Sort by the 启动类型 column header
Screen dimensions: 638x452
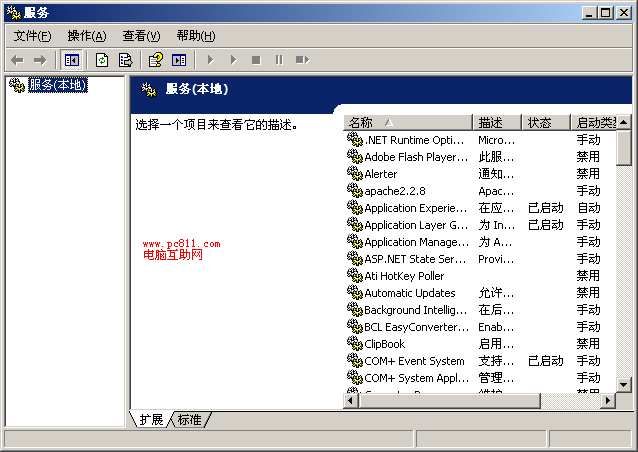point(594,122)
